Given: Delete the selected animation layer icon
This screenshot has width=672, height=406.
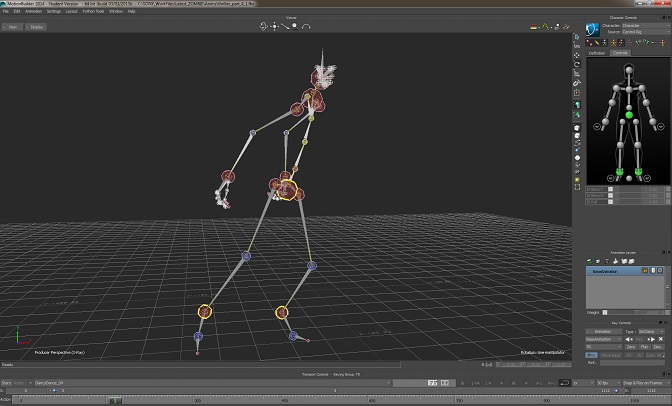Looking at the screenshot, I should point(606,261).
